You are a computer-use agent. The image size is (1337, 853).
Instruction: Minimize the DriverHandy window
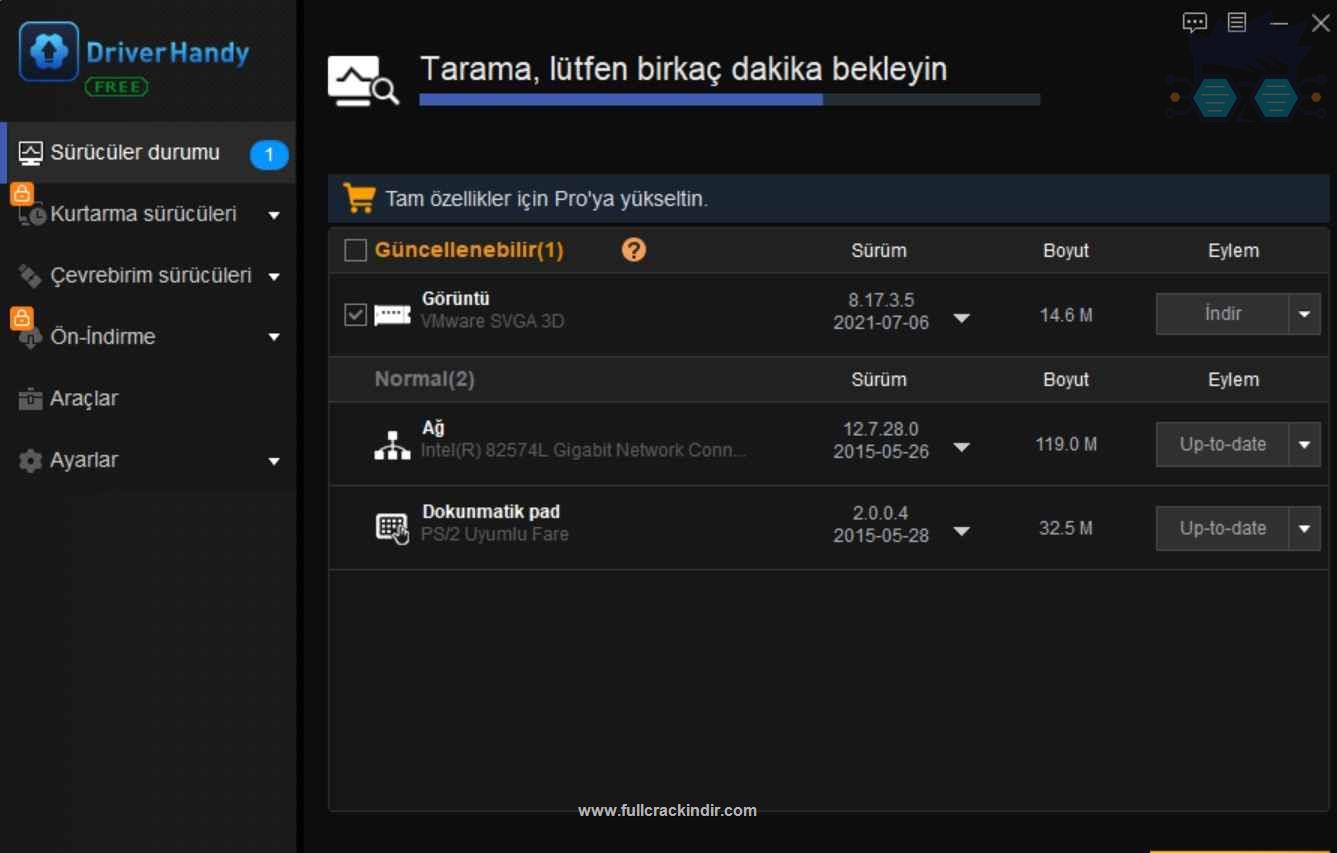(1279, 23)
